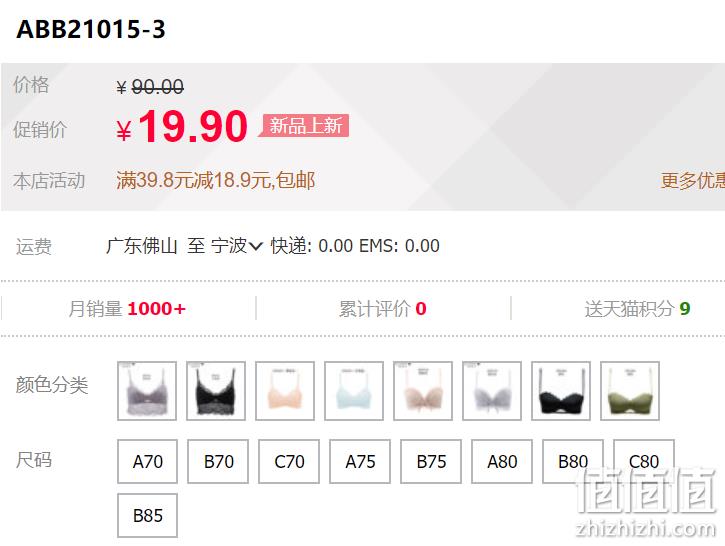View the 月销量 1000+ monthly sales

[x=127, y=308]
